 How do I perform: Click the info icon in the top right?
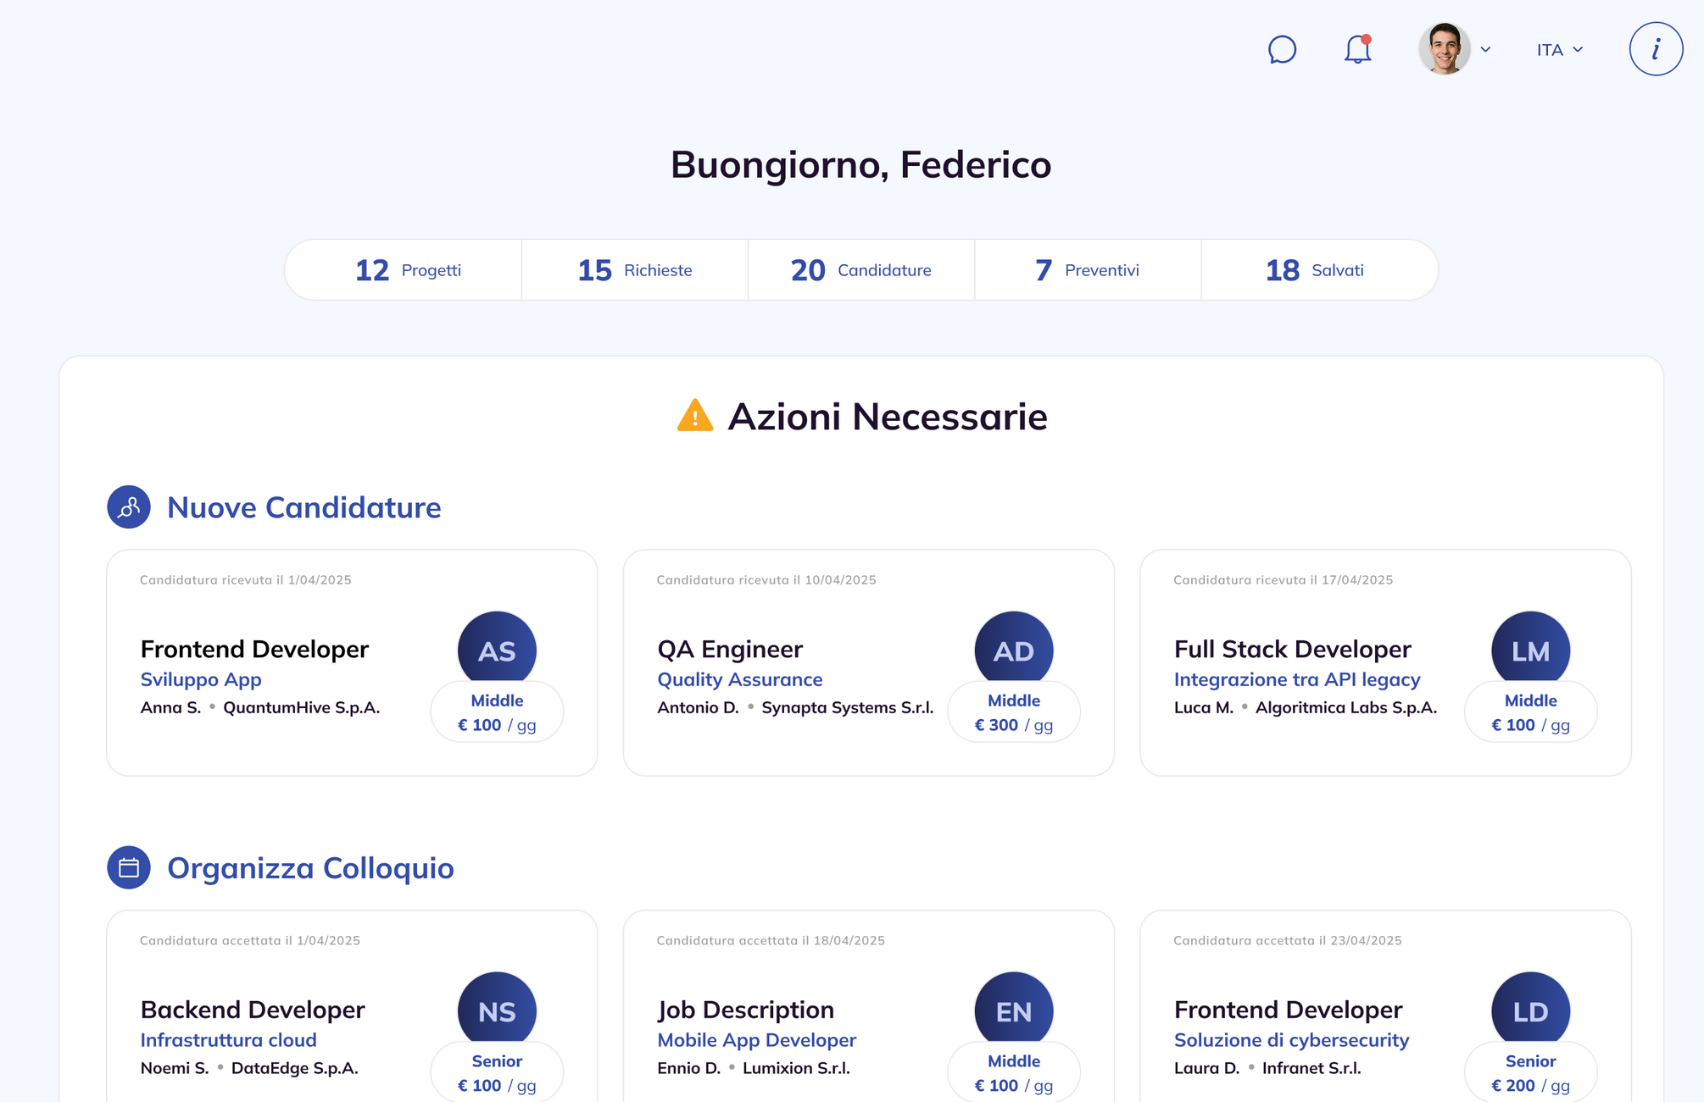tap(1655, 48)
